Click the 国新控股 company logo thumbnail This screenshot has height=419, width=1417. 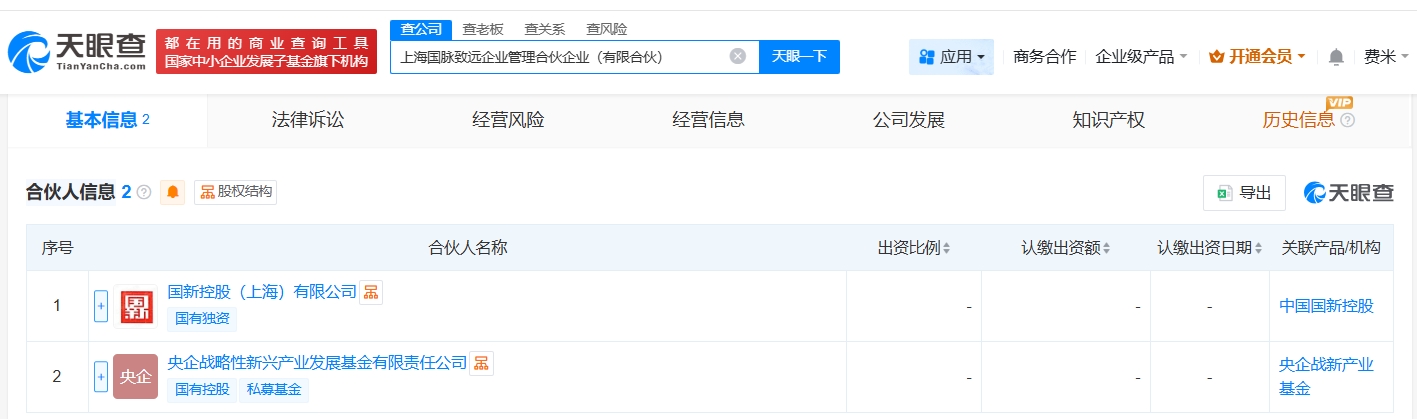(x=135, y=306)
